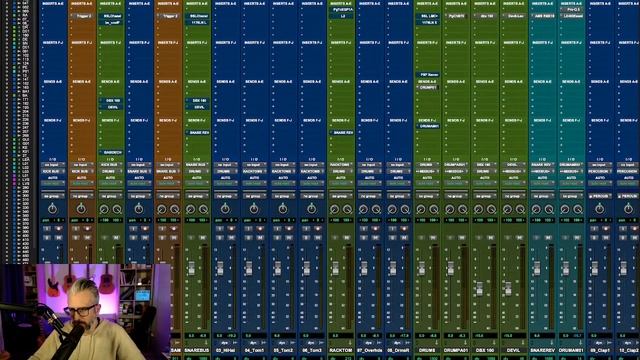Image resolution: width=640 pixels, height=360 pixels.
Task: Open the input selector on DBX 160
Action: pyautogui.click(x=484, y=165)
